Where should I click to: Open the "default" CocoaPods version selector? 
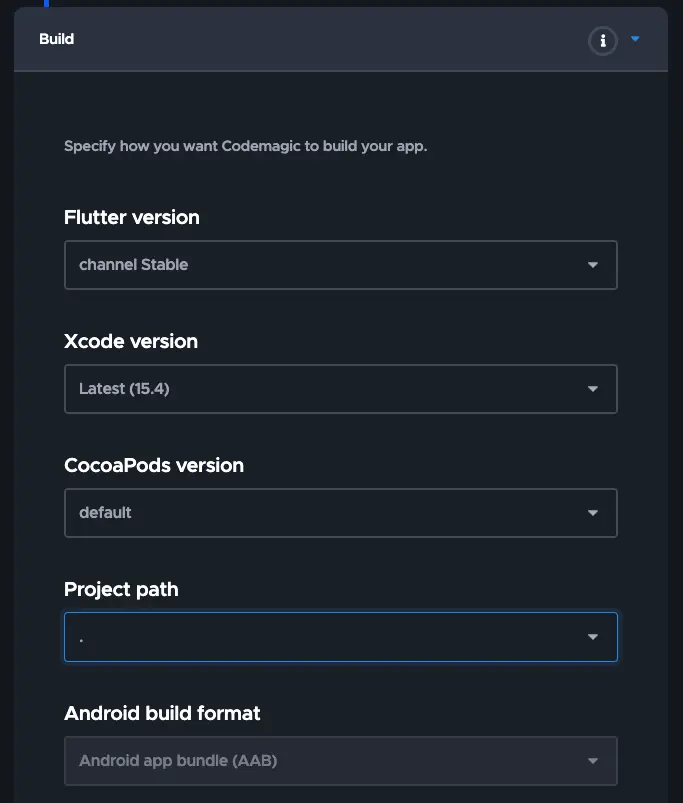[x=300, y=512]
